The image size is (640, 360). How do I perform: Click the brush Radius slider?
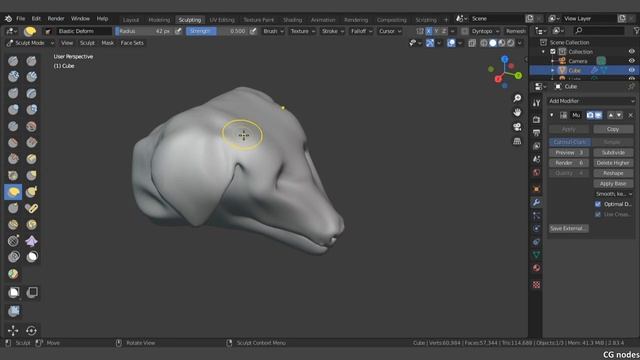click(x=144, y=31)
